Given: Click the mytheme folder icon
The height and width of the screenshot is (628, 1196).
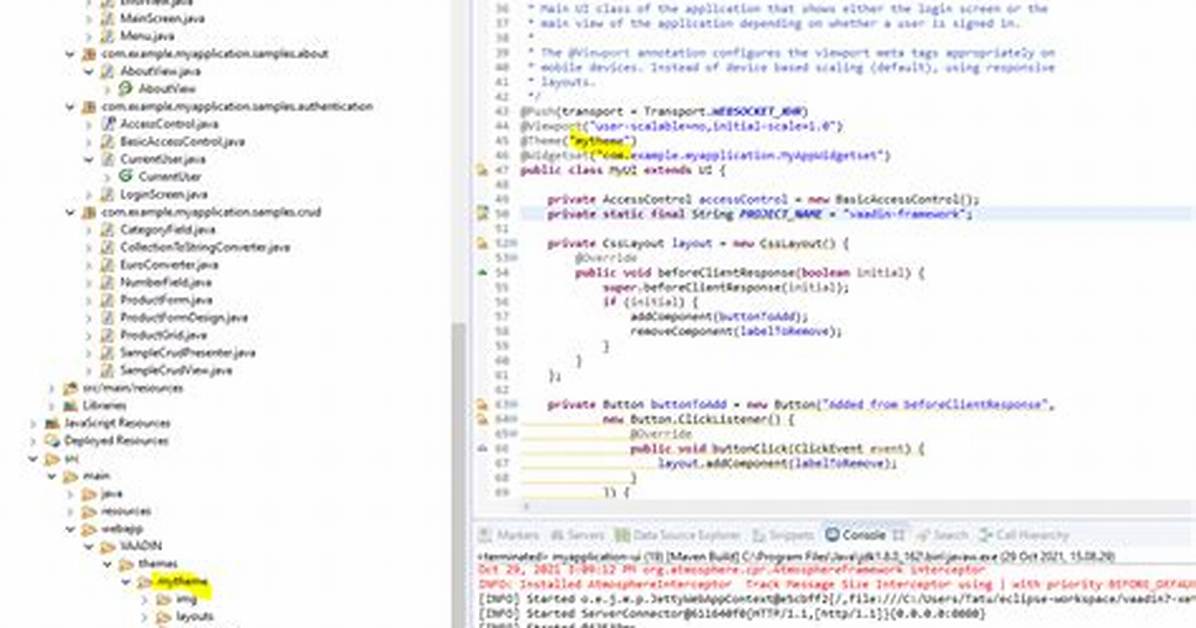Looking at the screenshot, I should [144, 581].
